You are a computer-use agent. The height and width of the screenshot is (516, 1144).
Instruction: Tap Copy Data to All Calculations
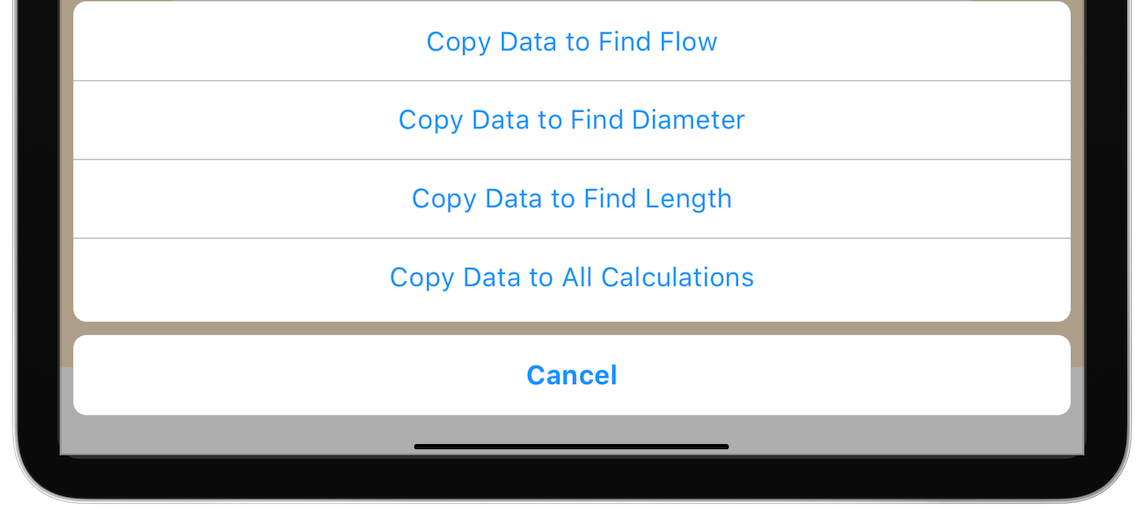pos(571,277)
